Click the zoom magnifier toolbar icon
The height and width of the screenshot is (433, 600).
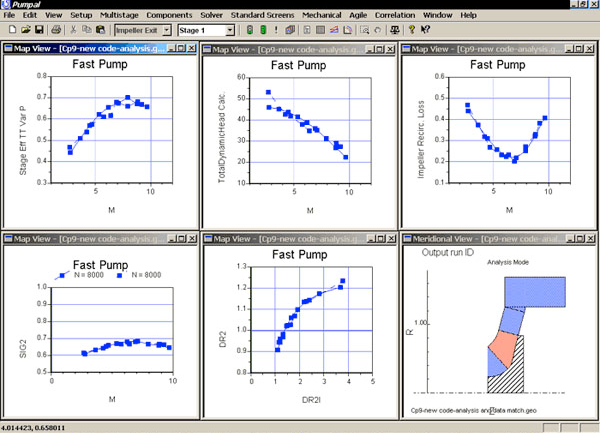tap(365, 30)
